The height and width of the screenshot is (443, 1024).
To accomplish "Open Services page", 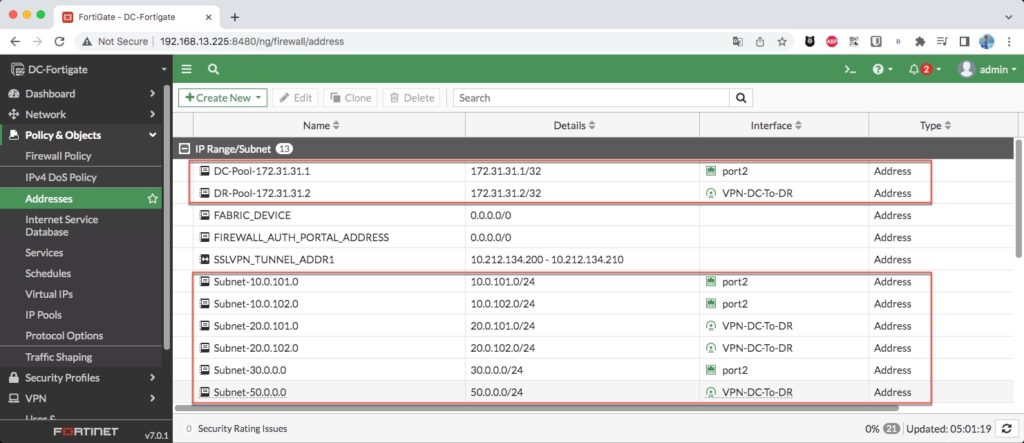I will coord(44,253).
